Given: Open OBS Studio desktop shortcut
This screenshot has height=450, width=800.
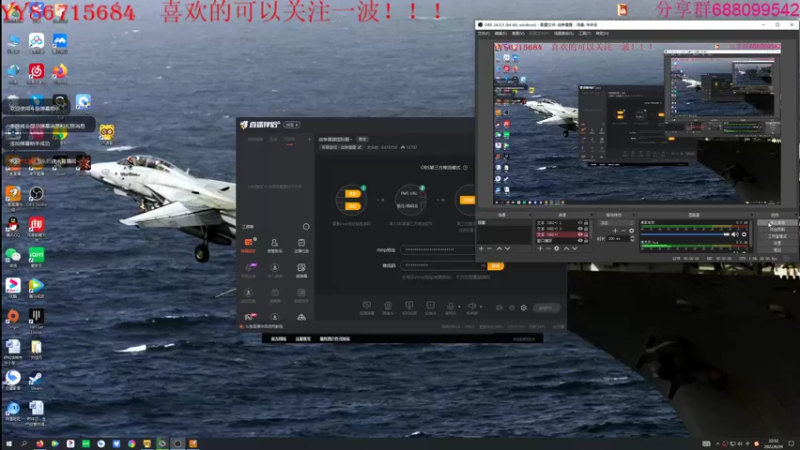Looking at the screenshot, I should click(x=36, y=196).
